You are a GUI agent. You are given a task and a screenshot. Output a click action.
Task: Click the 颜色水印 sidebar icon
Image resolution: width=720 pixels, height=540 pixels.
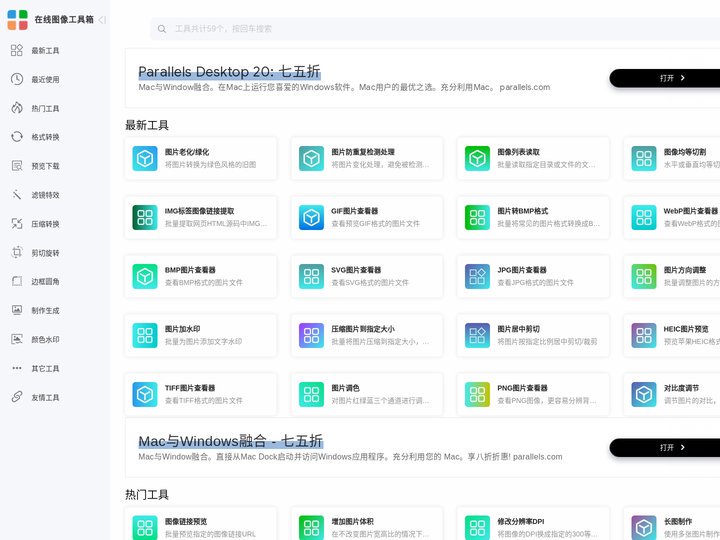(17, 339)
